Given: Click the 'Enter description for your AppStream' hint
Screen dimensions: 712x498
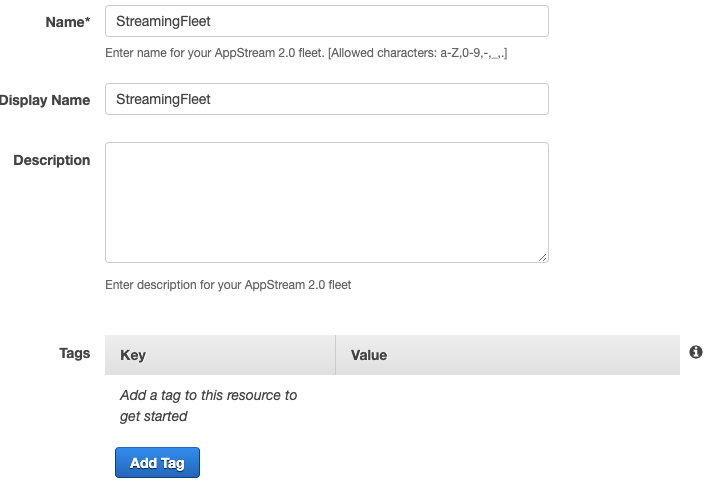Looking at the screenshot, I should pyautogui.click(x=228, y=285).
